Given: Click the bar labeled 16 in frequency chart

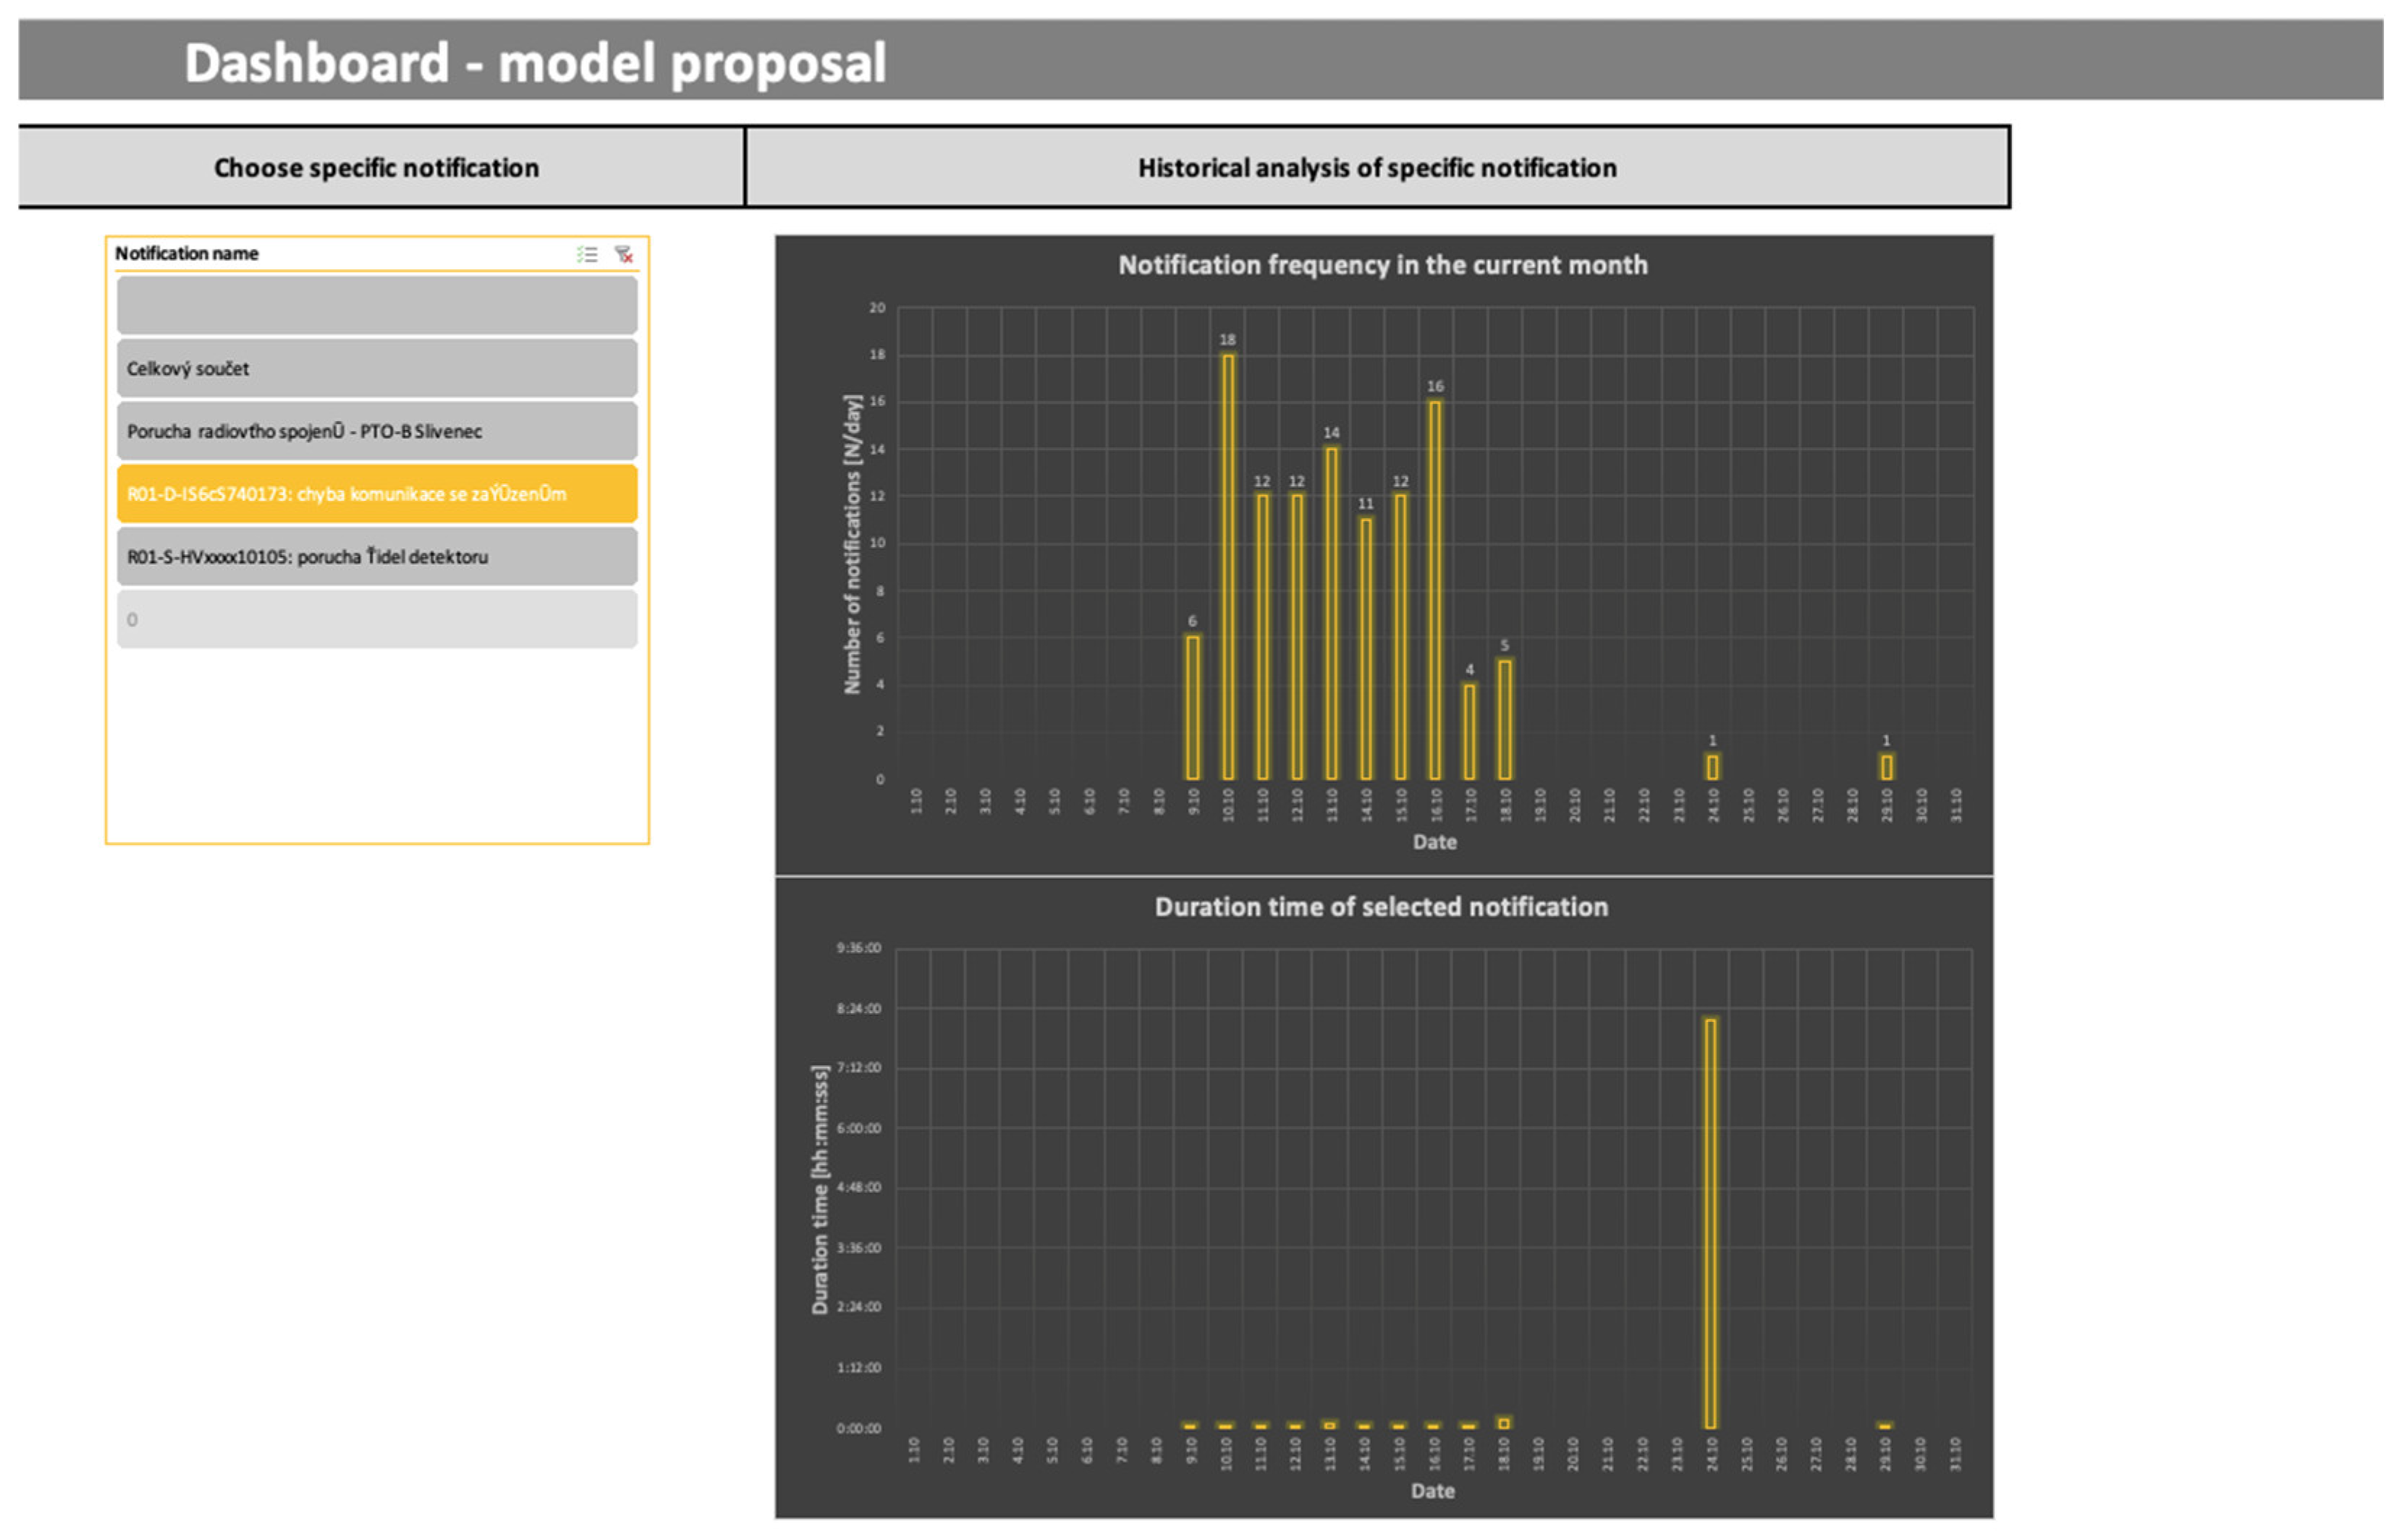Looking at the screenshot, I should pos(1435,590).
